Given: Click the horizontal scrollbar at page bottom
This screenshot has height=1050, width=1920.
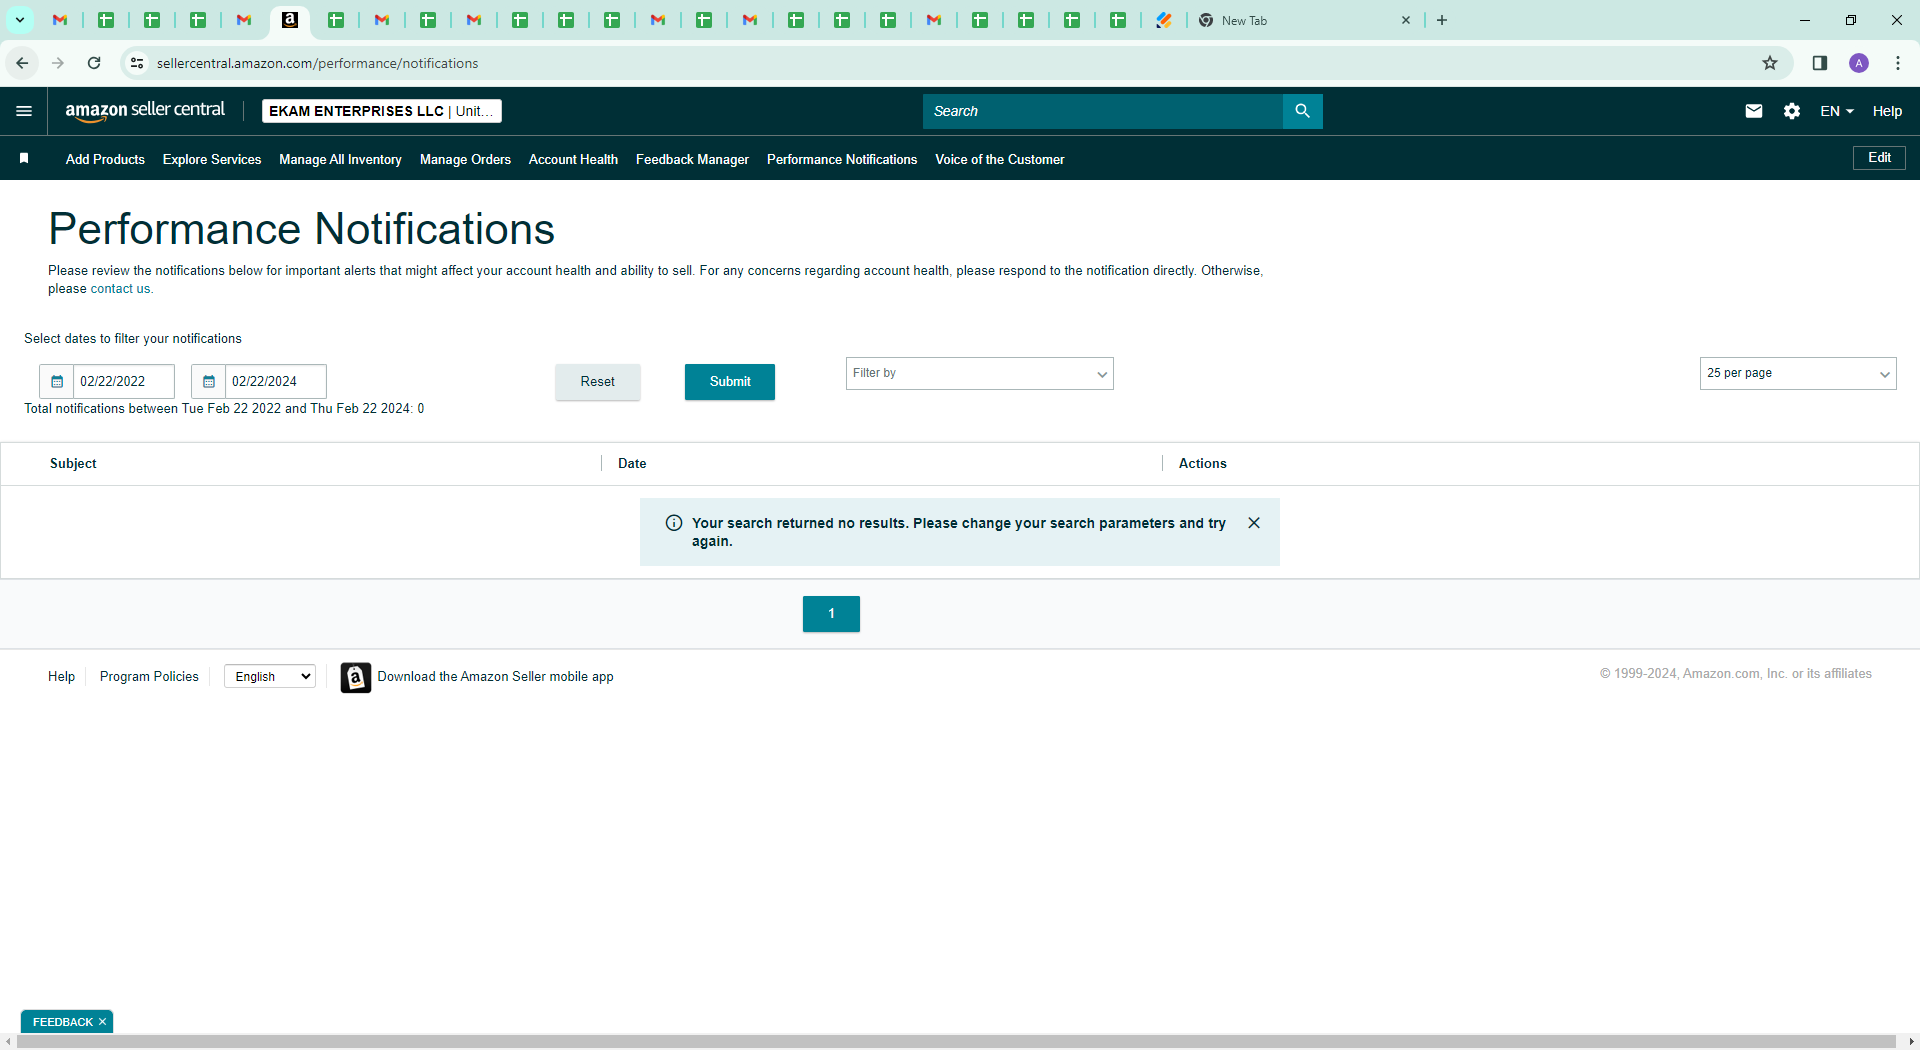Looking at the screenshot, I should pos(956,1042).
